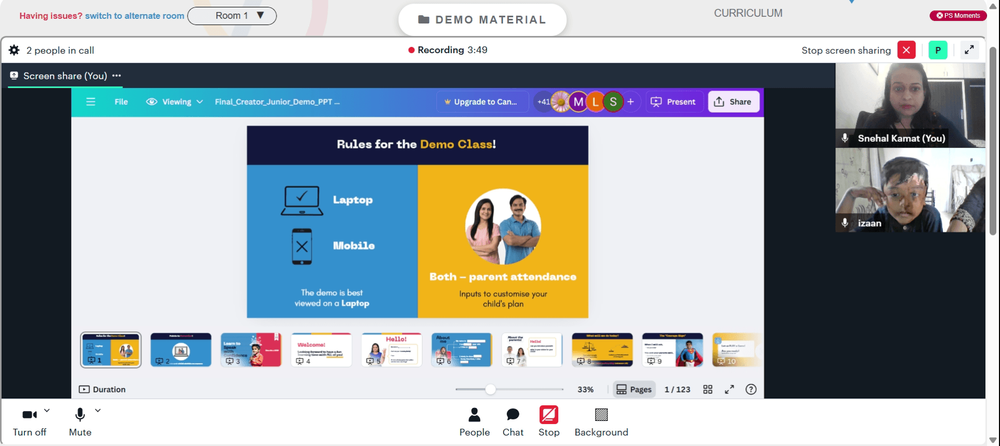Image resolution: width=1000 pixels, height=446 pixels.
Task: Click 2 people in call text
Action: [60, 50]
